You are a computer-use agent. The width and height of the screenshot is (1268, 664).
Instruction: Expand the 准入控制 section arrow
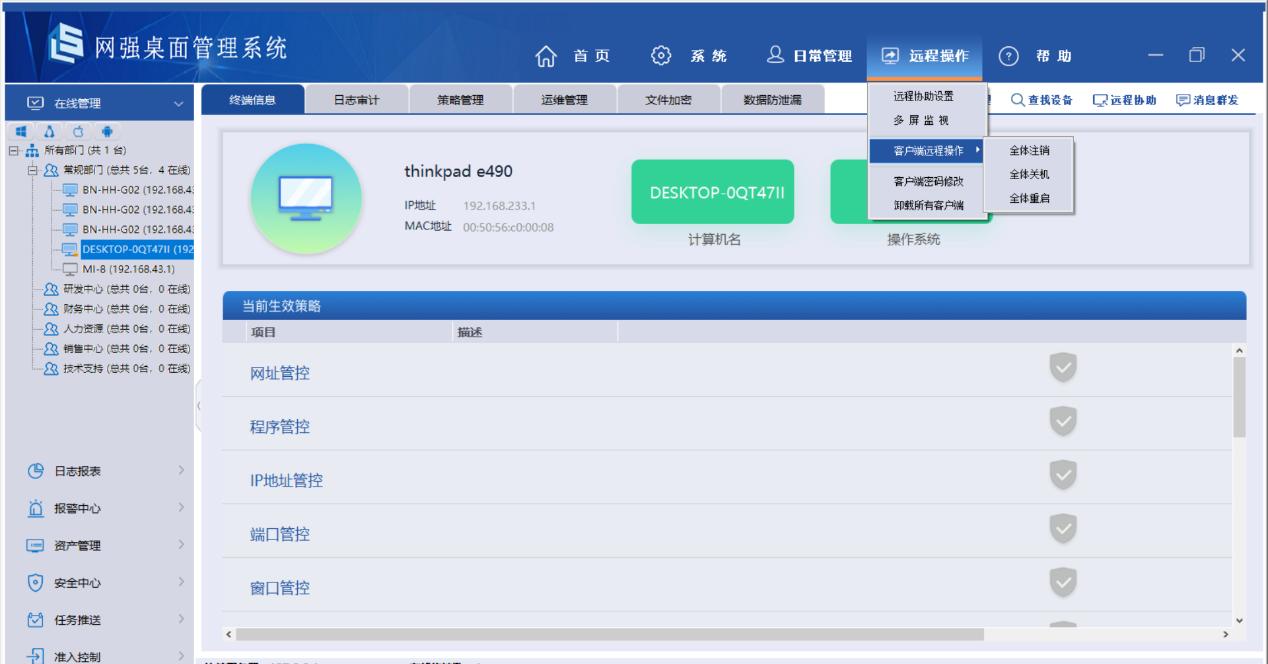pos(180,657)
